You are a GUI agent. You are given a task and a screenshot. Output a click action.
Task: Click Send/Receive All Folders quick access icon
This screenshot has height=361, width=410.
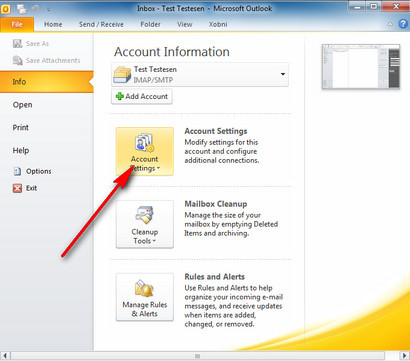tap(22, 8)
